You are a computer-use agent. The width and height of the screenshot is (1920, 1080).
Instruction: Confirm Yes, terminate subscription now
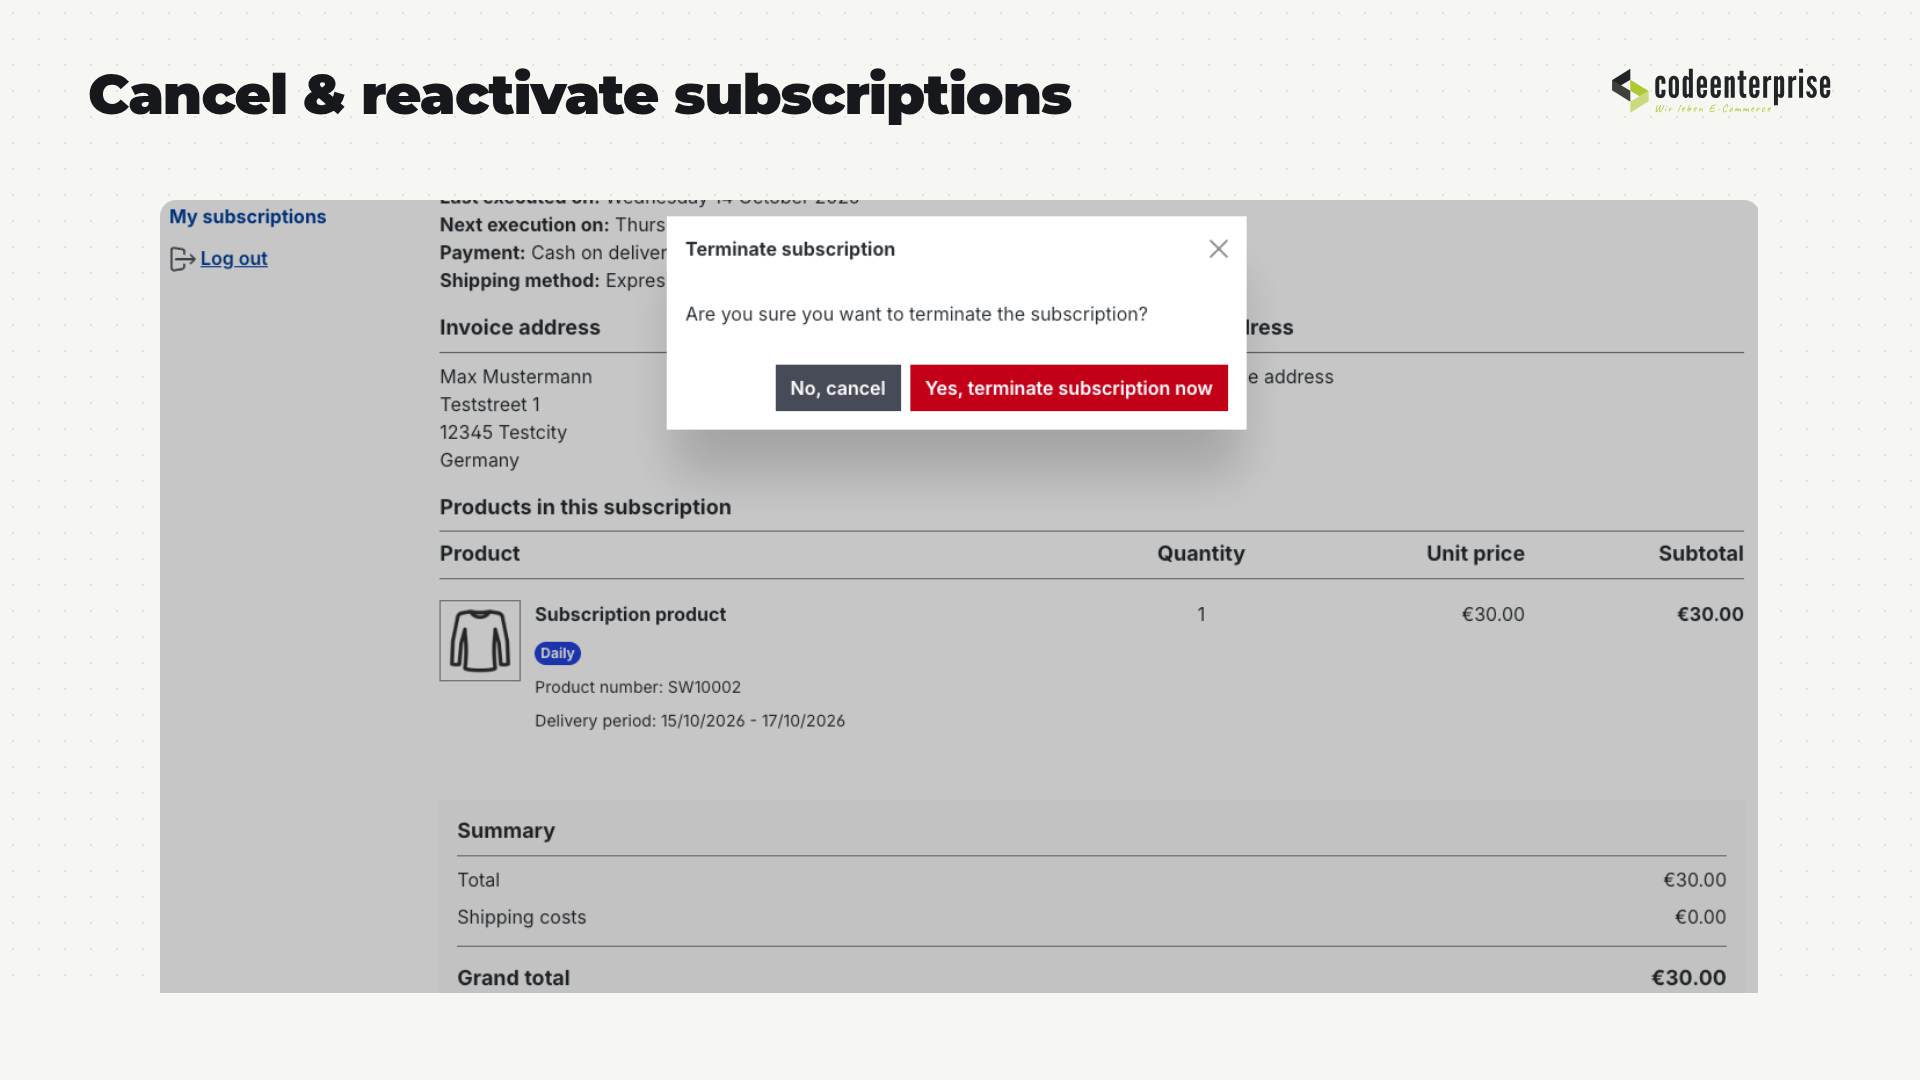pos(1069,388)
